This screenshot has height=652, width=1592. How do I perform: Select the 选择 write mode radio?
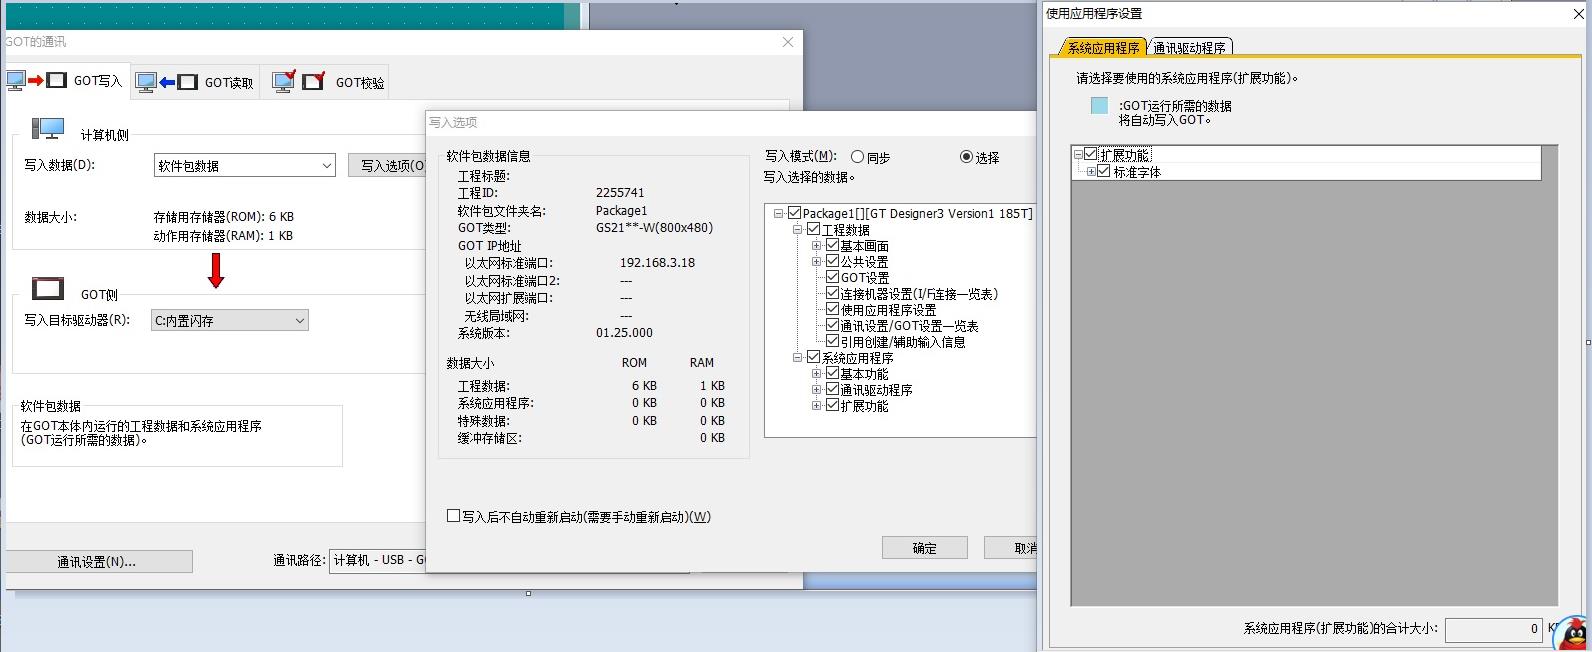tap(966, 157)
